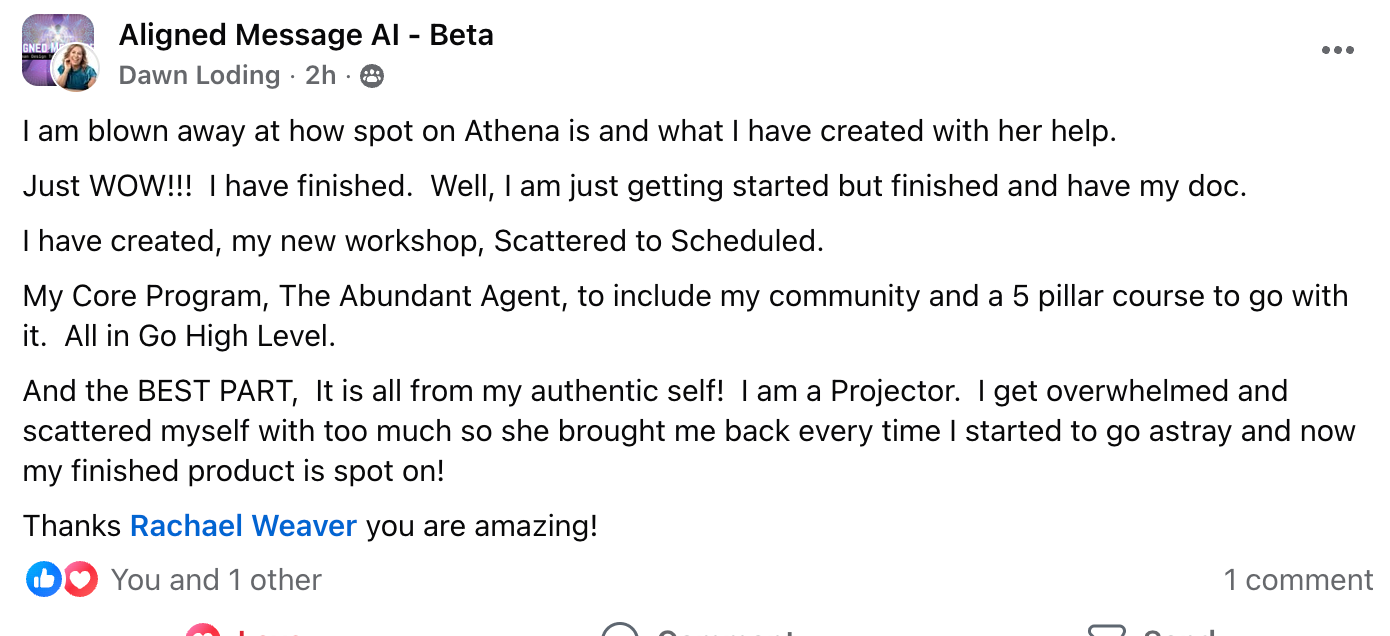Viewport: 1390px width, 636px height.
Task: Open the post's 2h timestamp link
Action: point(320,76)
